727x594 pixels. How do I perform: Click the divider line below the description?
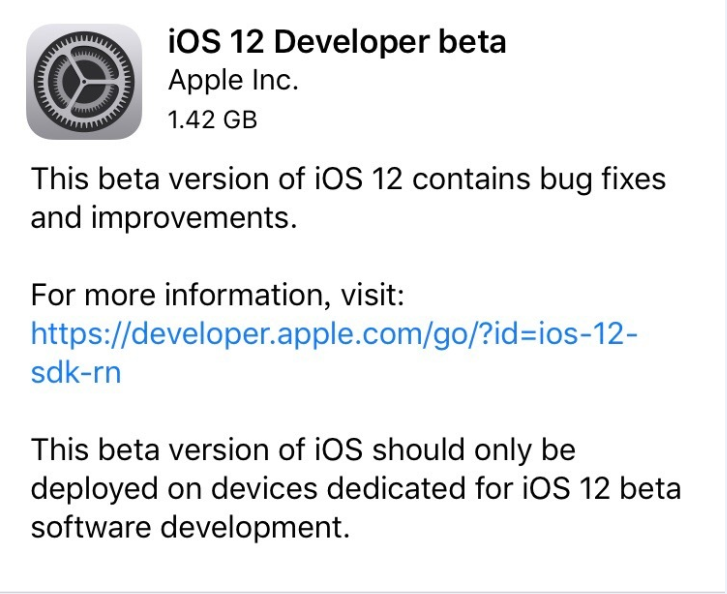point(363,592)
